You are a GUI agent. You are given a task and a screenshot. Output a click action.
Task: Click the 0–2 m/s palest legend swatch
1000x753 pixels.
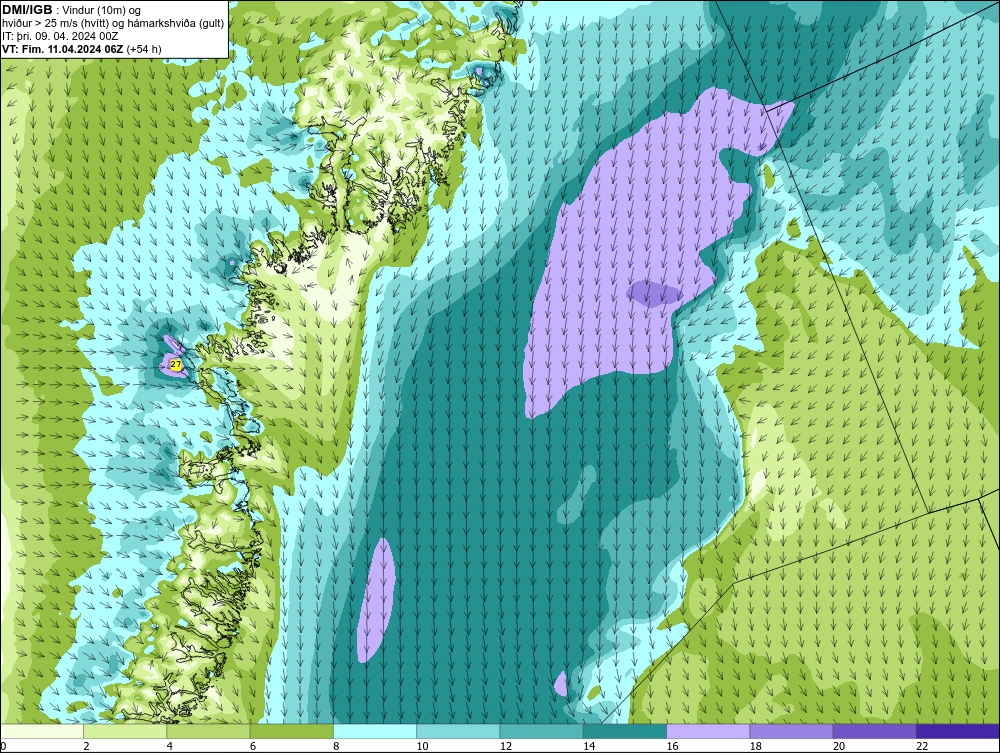pyautogui.click(x=42, y=731)
